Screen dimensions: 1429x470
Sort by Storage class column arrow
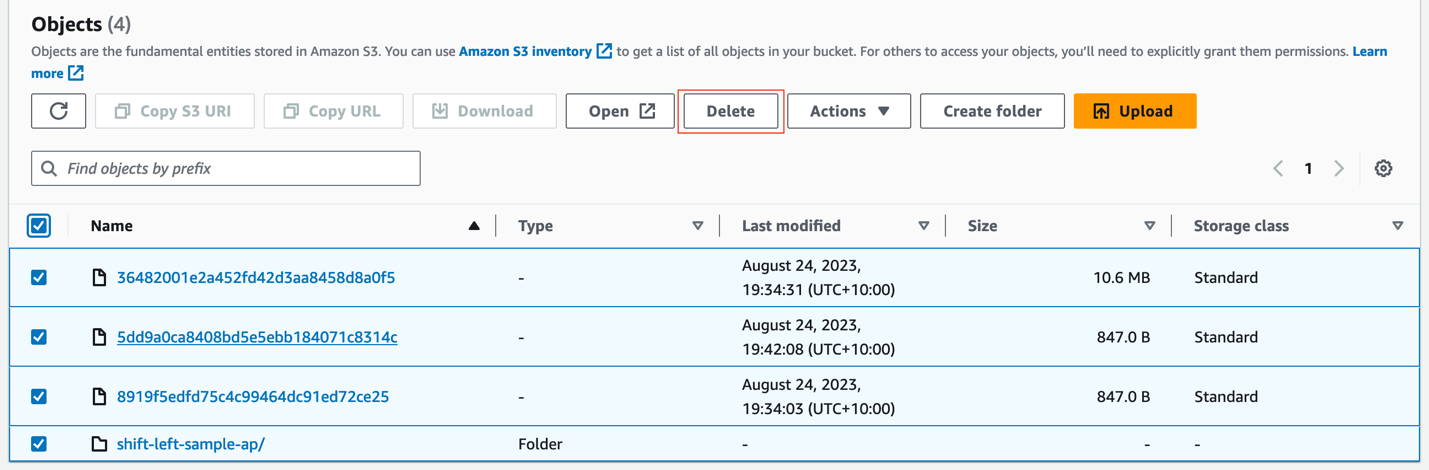[x=1398, y=226]
